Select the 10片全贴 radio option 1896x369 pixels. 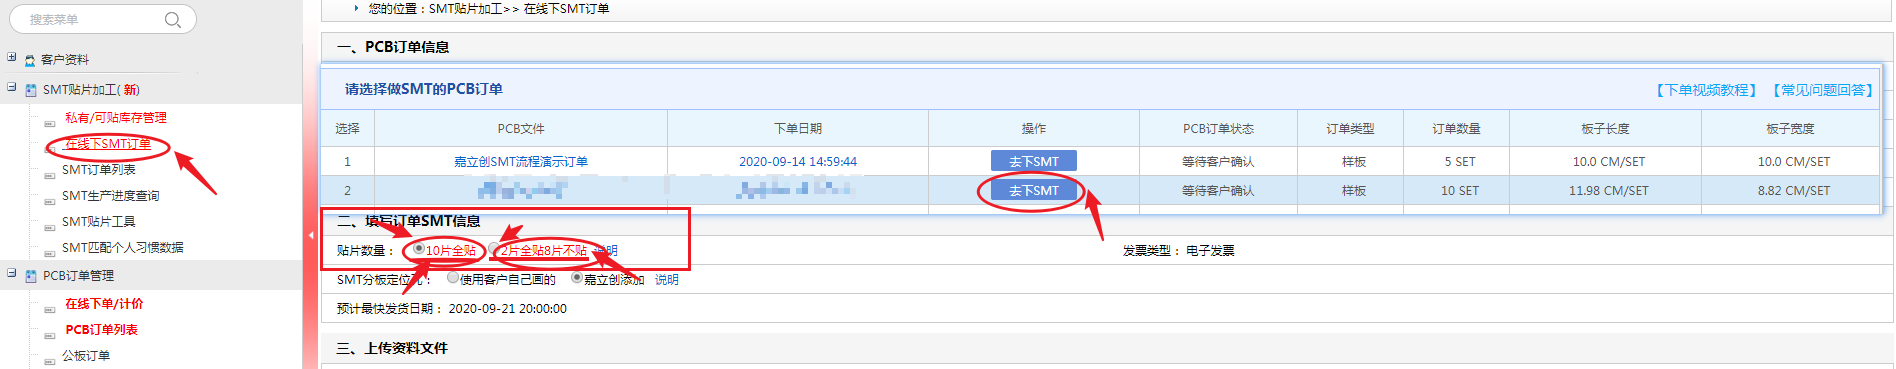(419, 249)
